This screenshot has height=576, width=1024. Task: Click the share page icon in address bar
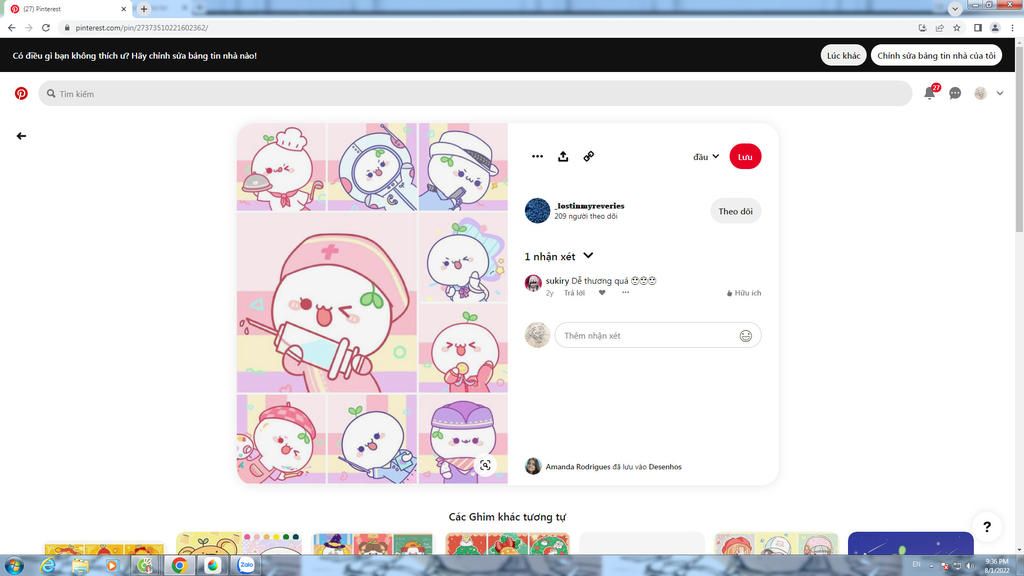(x=940, y=27)
